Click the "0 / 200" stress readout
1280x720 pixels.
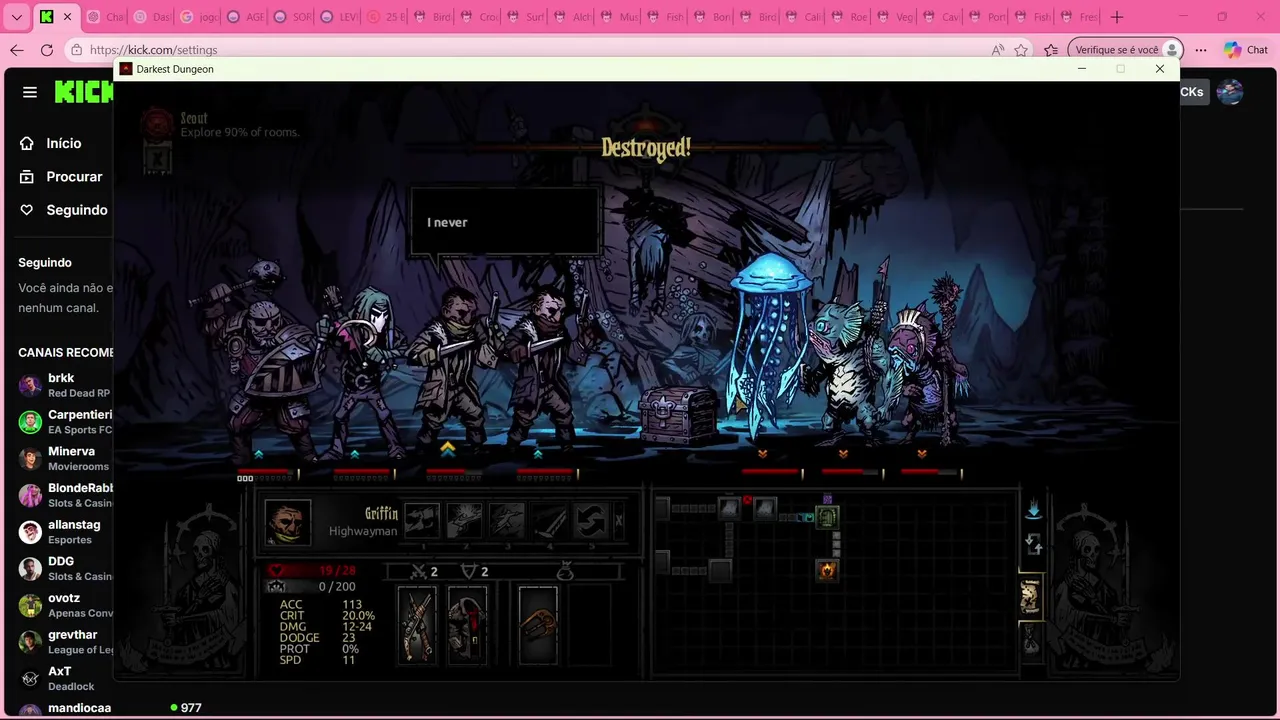click(337, 587)
